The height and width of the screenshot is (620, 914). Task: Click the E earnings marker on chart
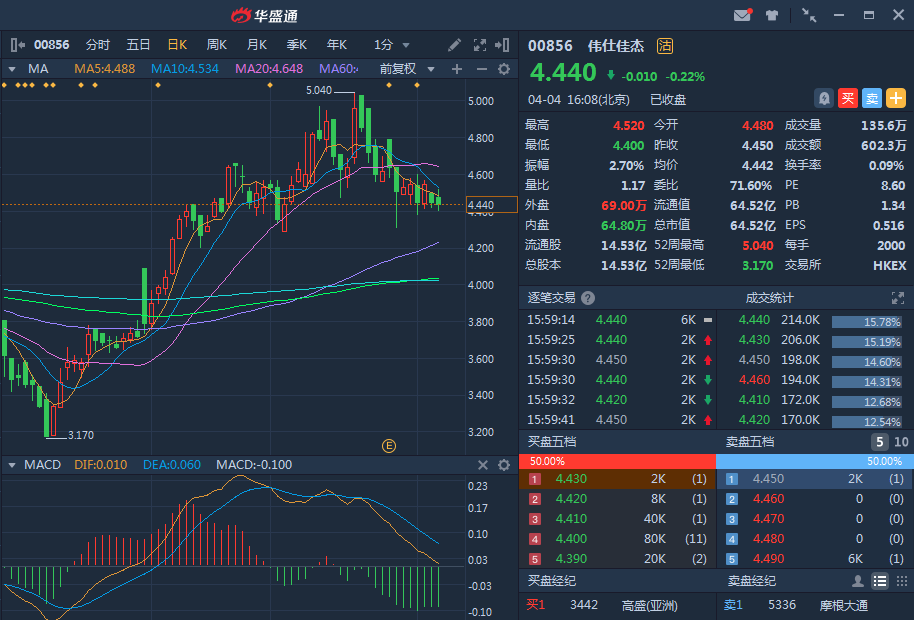tap(389, 445)
